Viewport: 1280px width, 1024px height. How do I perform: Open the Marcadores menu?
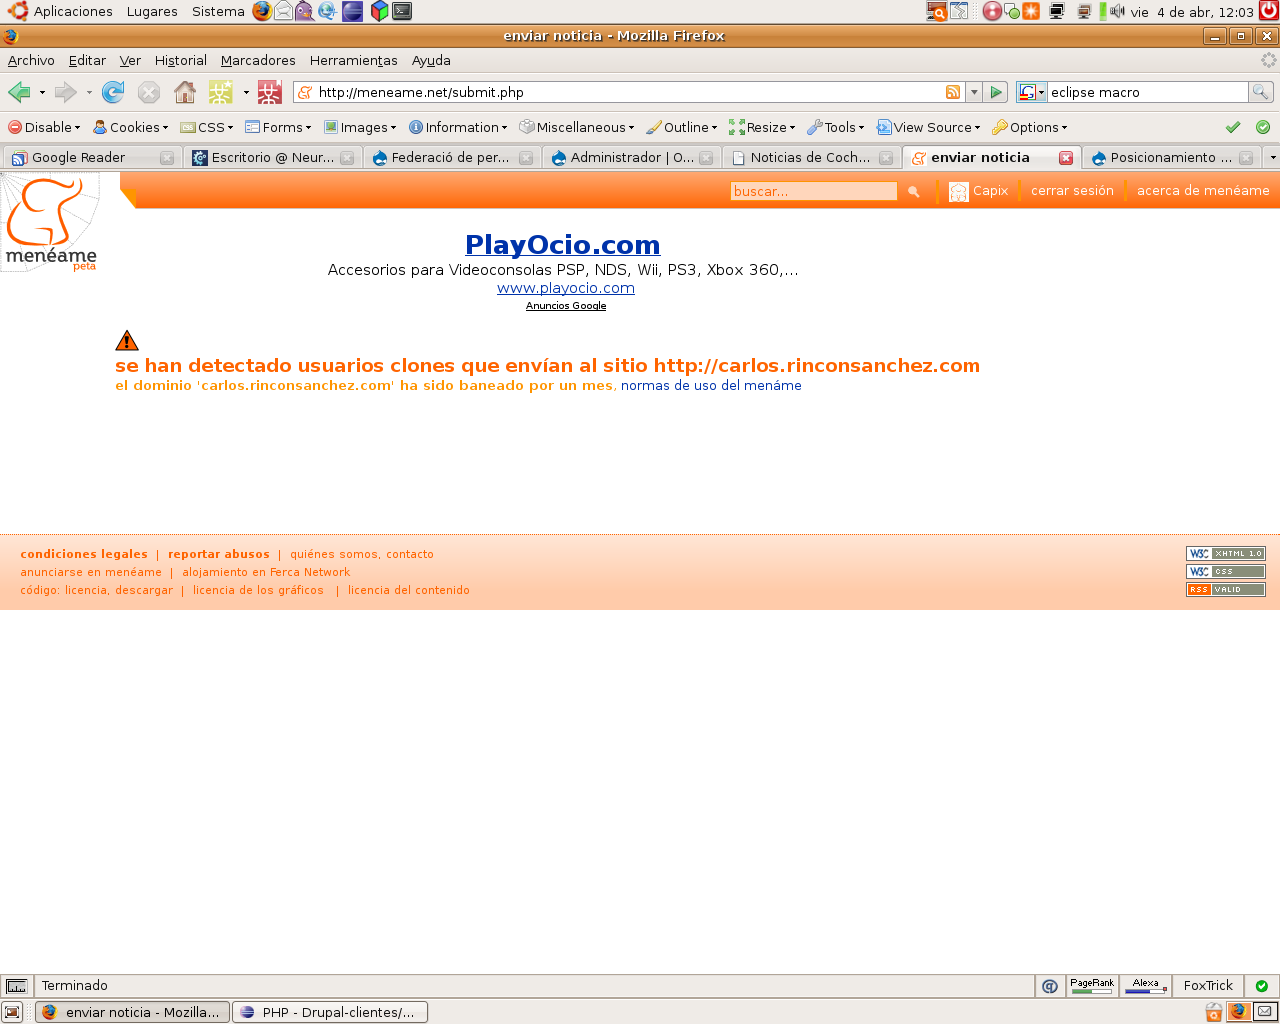point(258,60)
